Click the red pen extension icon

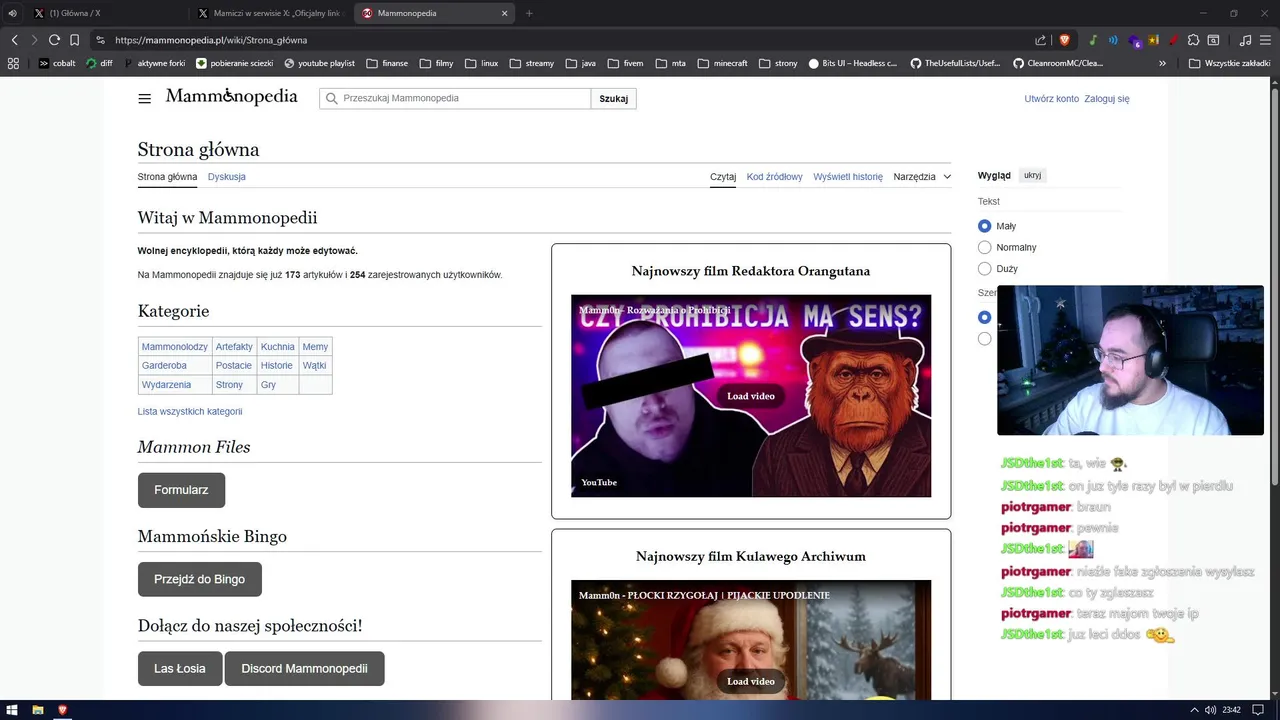(x=1174, y=40)
